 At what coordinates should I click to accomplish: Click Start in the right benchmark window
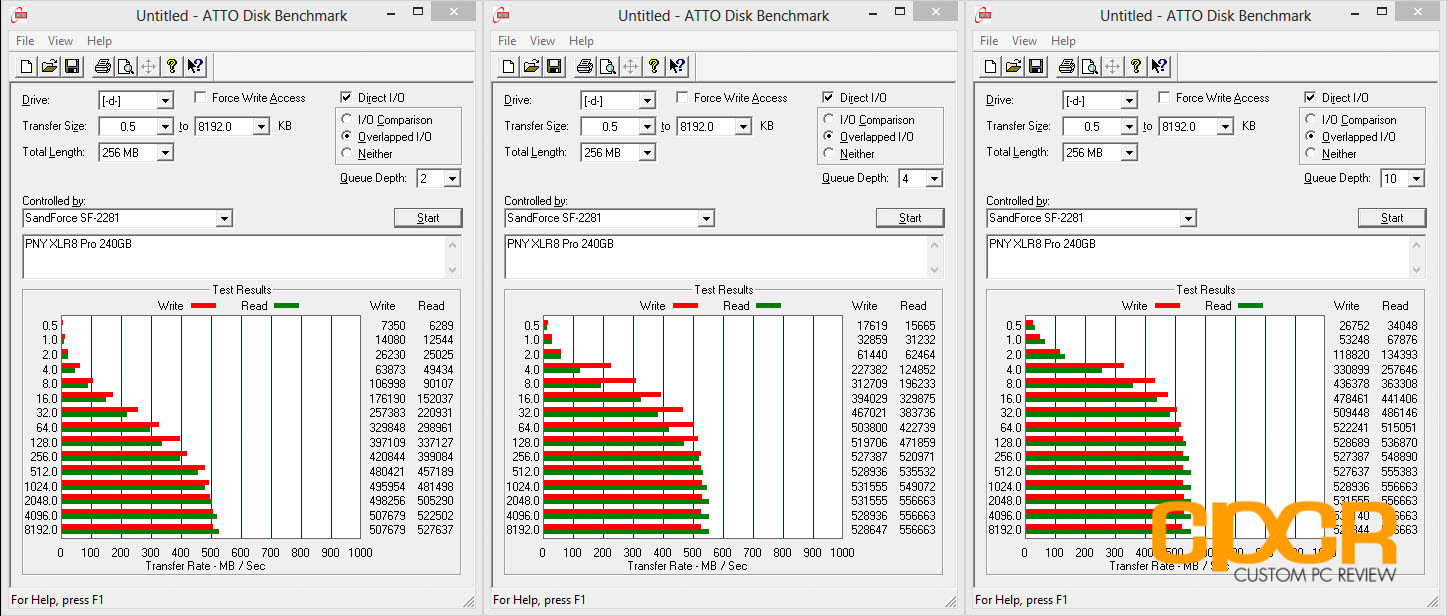(x=1392, y=218)
